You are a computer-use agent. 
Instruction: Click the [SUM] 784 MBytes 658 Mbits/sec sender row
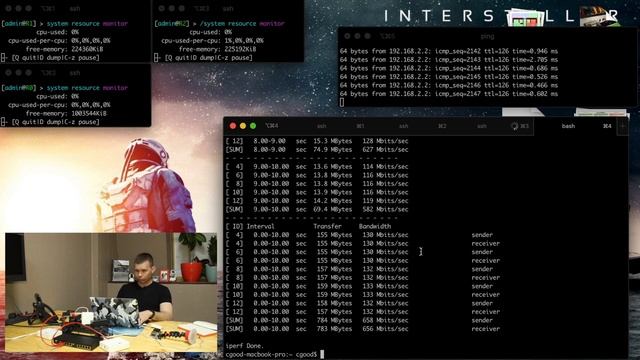(359, 320)
